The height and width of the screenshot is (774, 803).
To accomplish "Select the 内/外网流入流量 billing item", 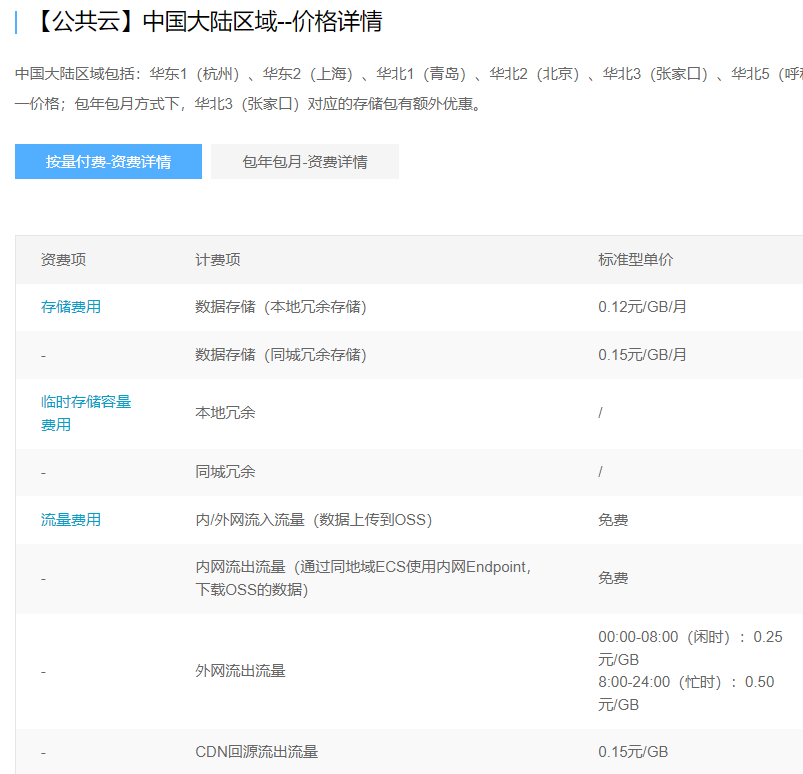I will tap(313, 520).
